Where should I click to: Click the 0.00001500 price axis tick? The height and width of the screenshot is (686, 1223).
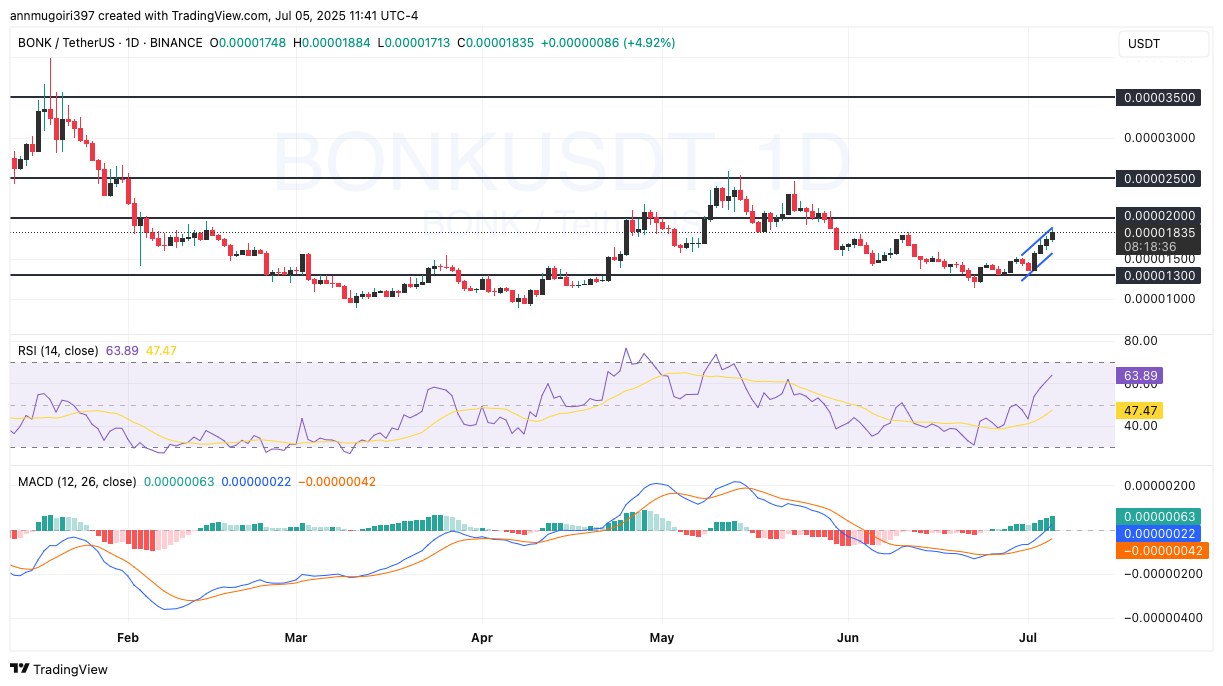[x=1160, y=258]
